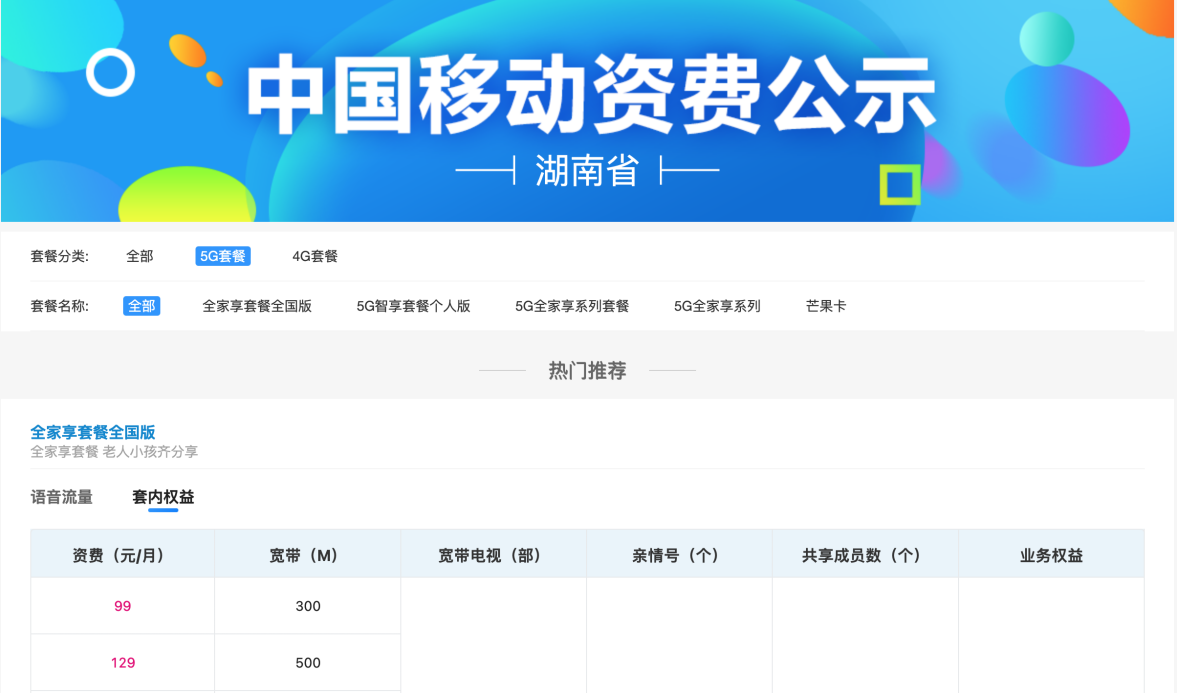The image size is (1177, 693).
Task: Stay on the 套内权益 tab
Action: tap(161, 496)
